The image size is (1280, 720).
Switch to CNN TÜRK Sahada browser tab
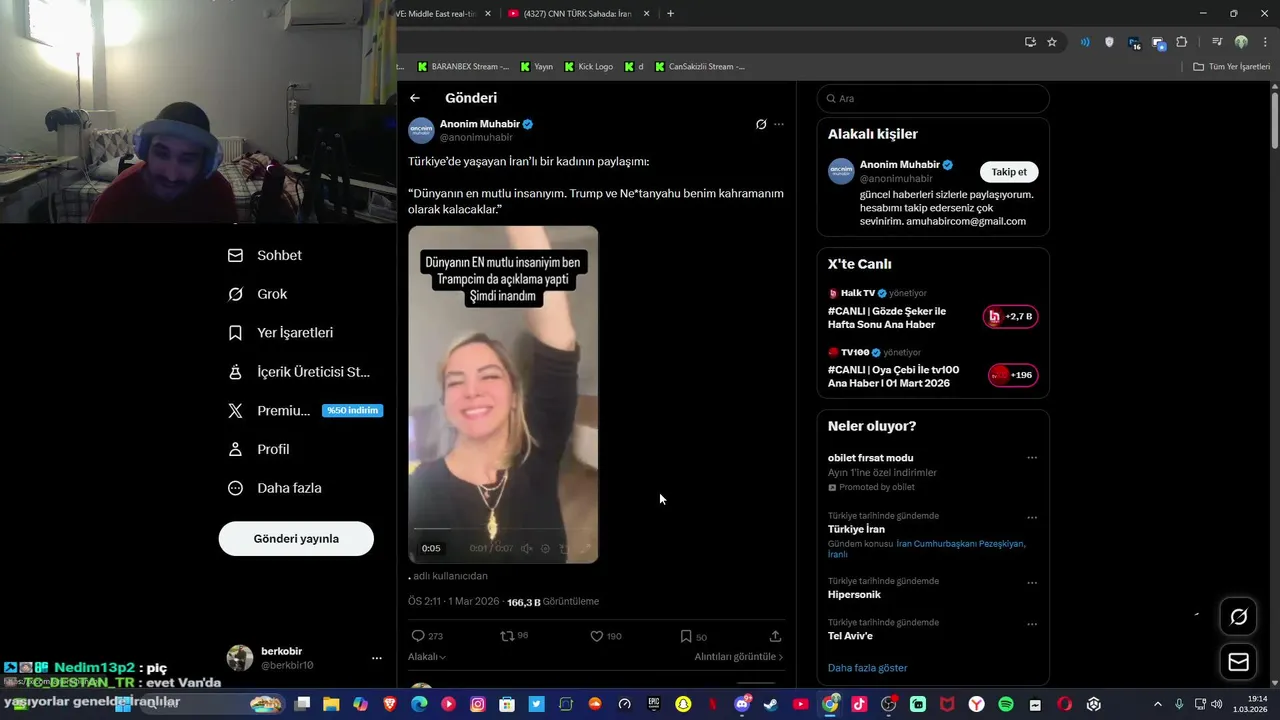point(578,14)
